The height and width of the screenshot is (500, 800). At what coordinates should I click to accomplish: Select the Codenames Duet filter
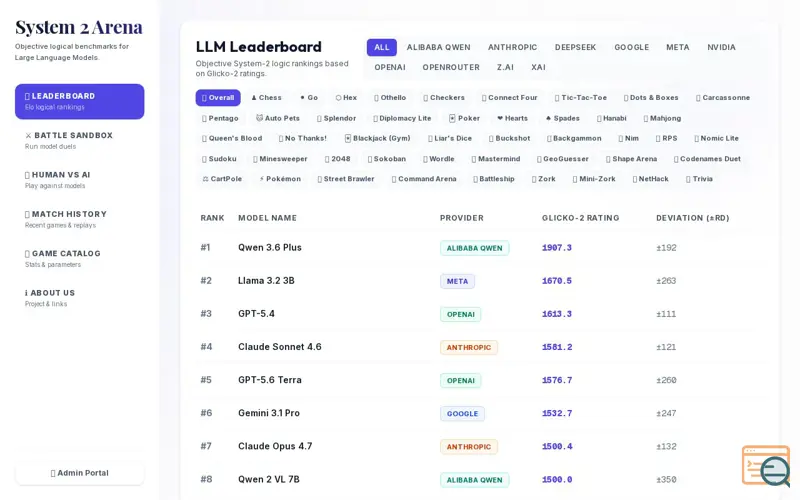click(x=707, y=159)
